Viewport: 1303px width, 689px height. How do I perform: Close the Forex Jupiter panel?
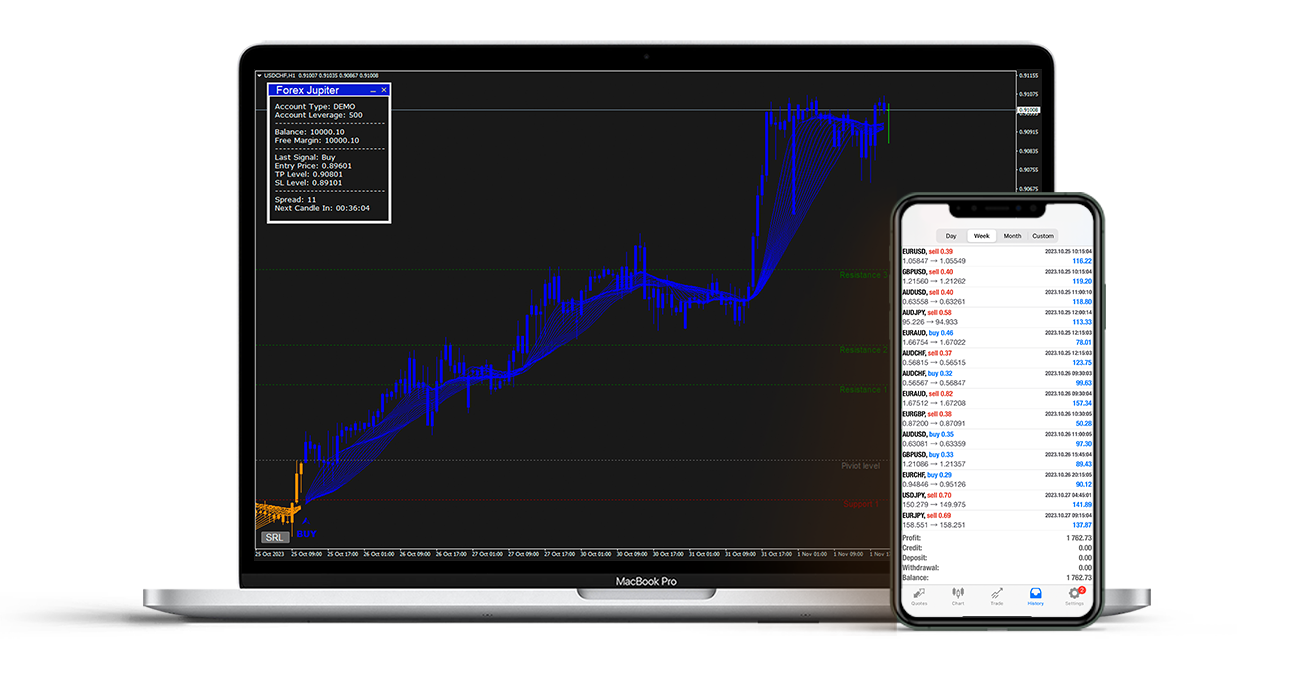(x=384, y=90)
